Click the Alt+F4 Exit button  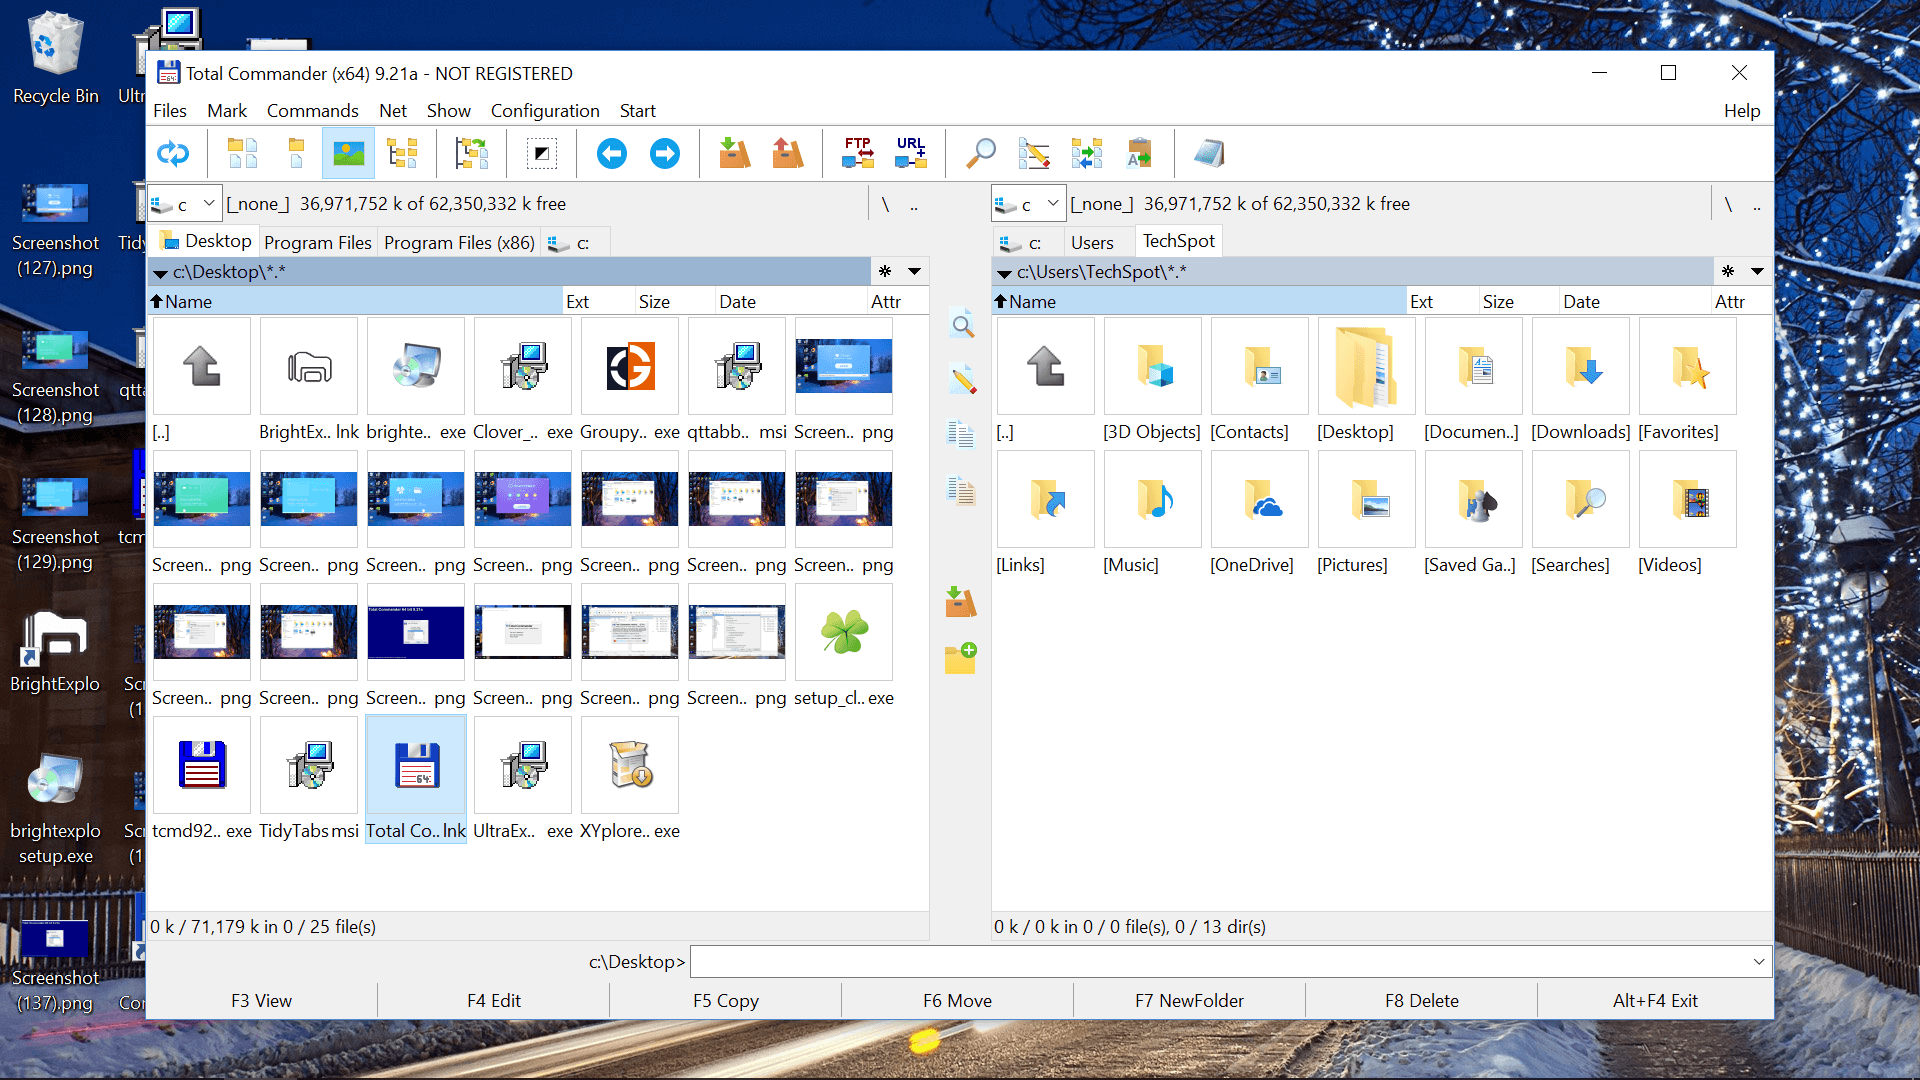click(x=1655, y=1001)
